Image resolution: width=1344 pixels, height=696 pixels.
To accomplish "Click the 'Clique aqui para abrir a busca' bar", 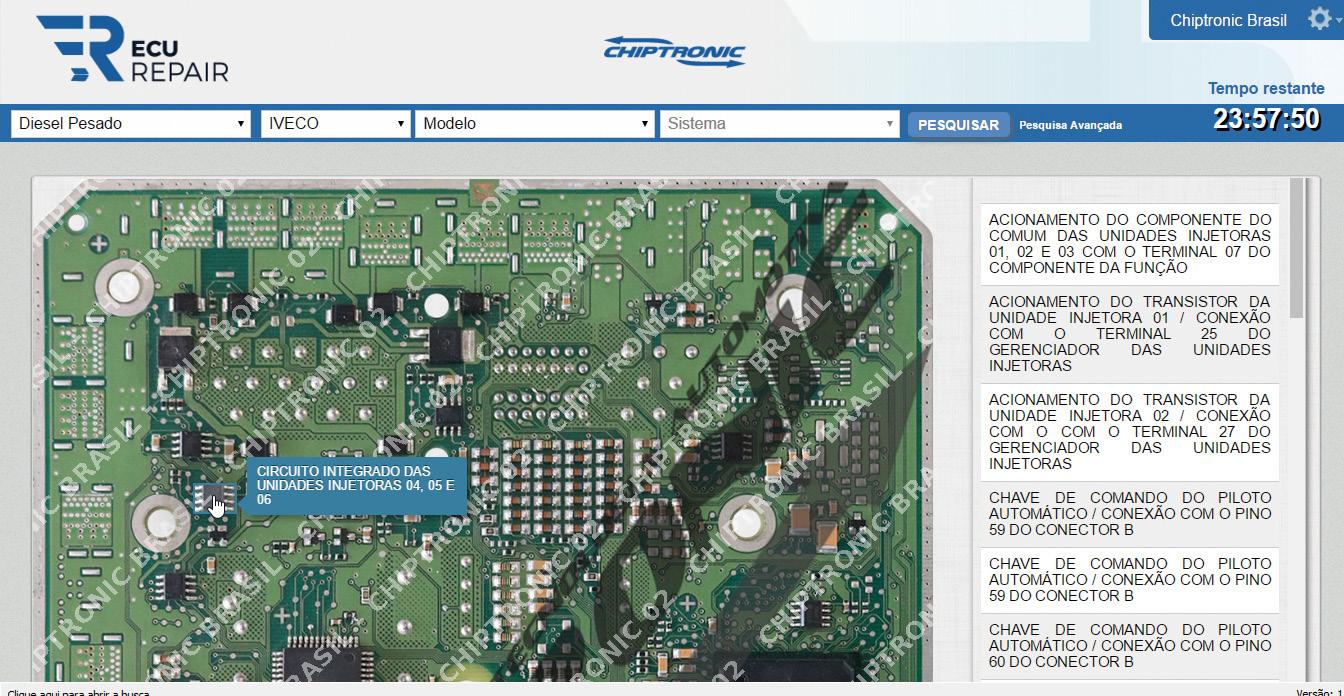I will coord(78,692).
